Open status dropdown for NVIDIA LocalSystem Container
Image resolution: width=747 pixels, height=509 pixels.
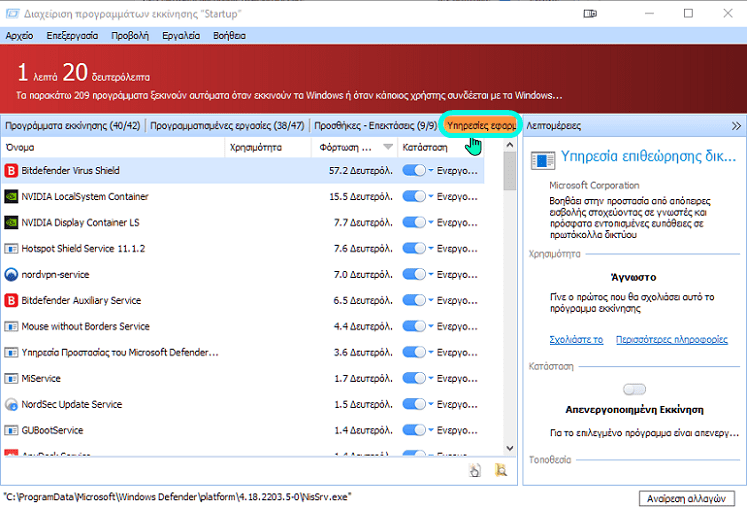(431, 196)
